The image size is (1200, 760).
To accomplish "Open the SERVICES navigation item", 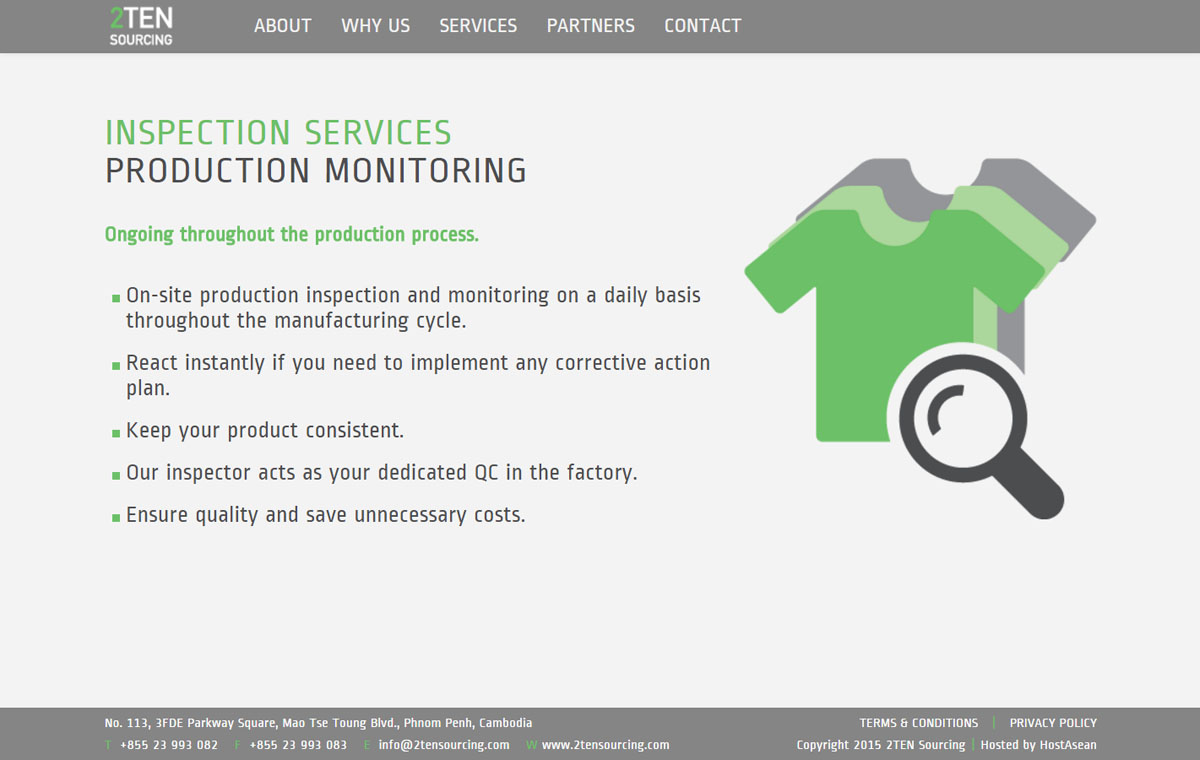I will click(x=478, y=26).
